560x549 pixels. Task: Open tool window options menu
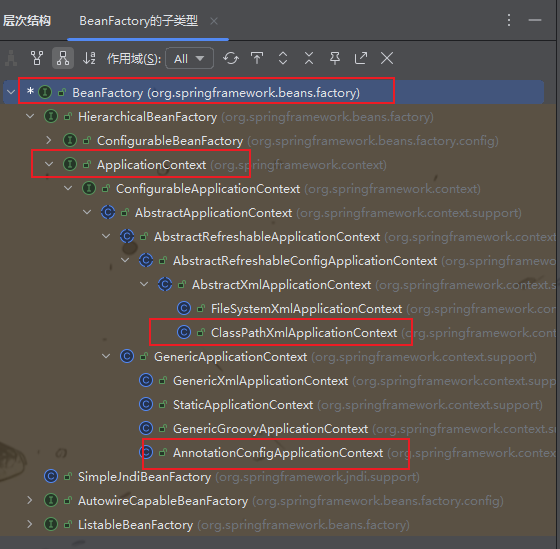pos(509,20)
